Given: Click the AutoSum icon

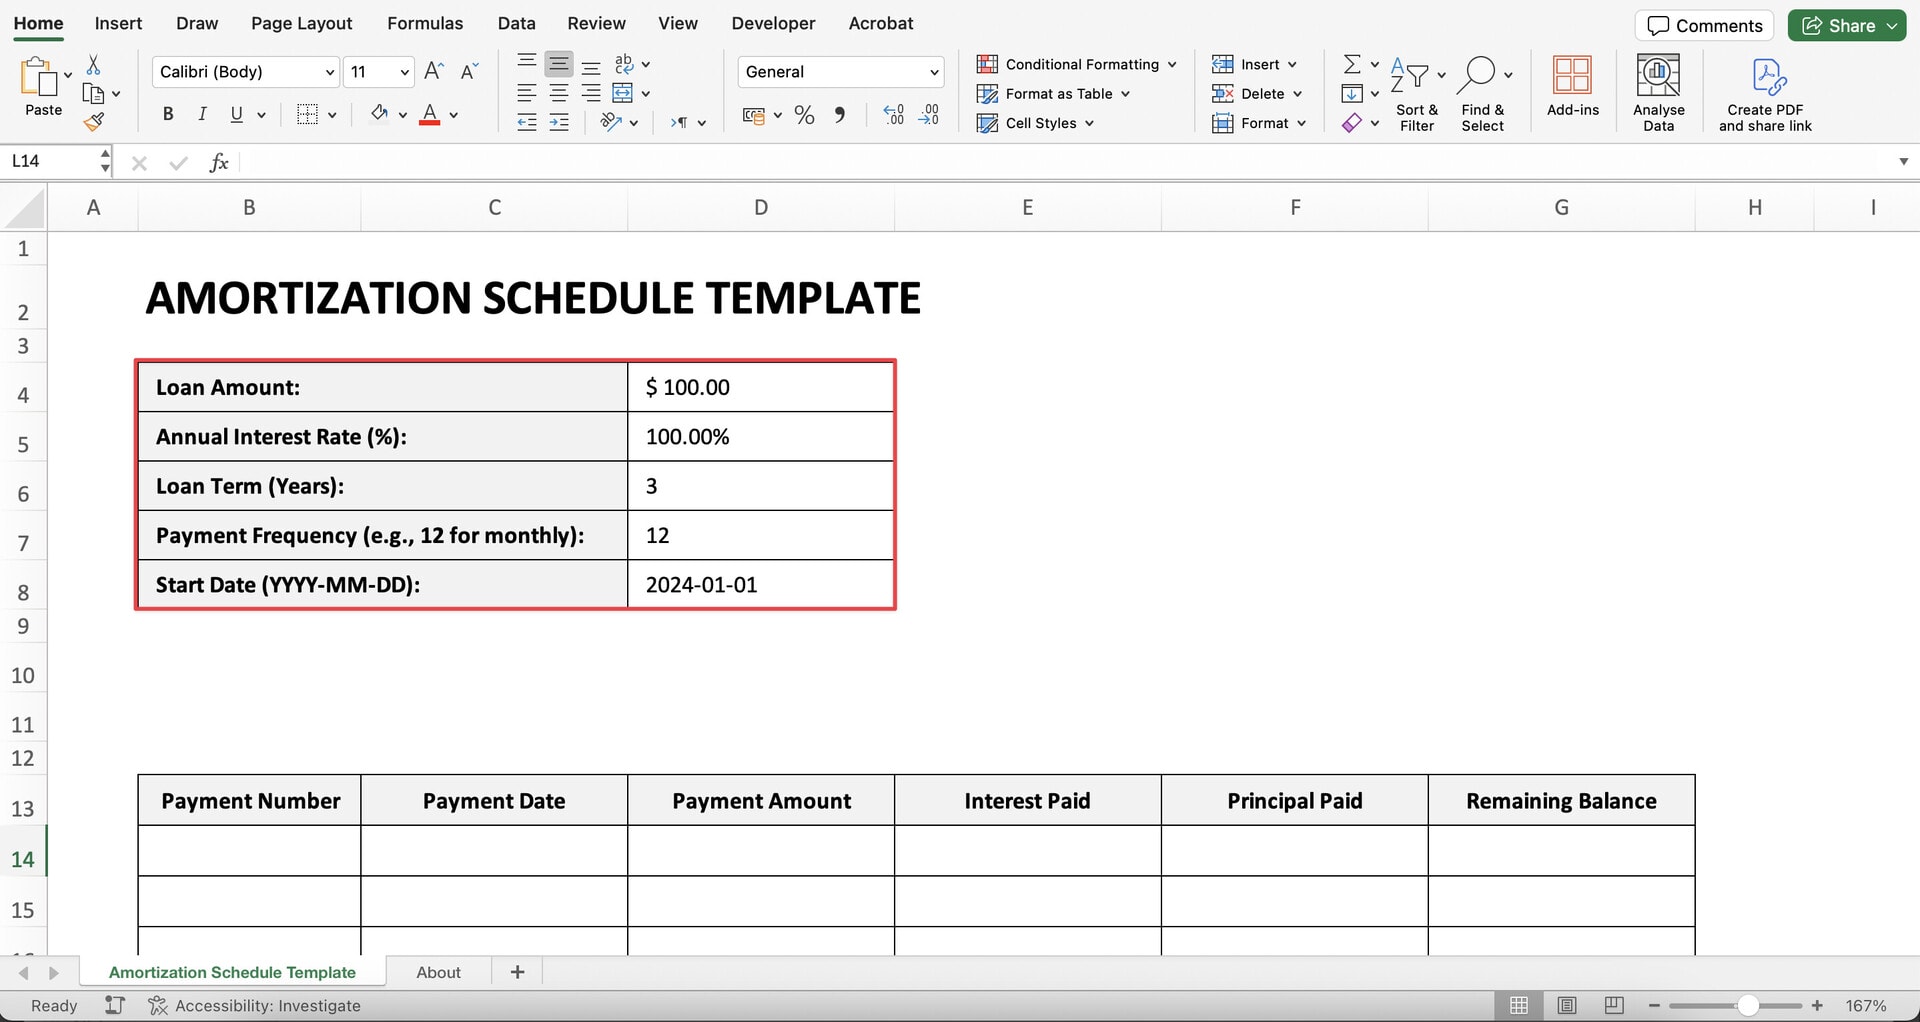Looking at the screenshot, I should pos(1351,63).
